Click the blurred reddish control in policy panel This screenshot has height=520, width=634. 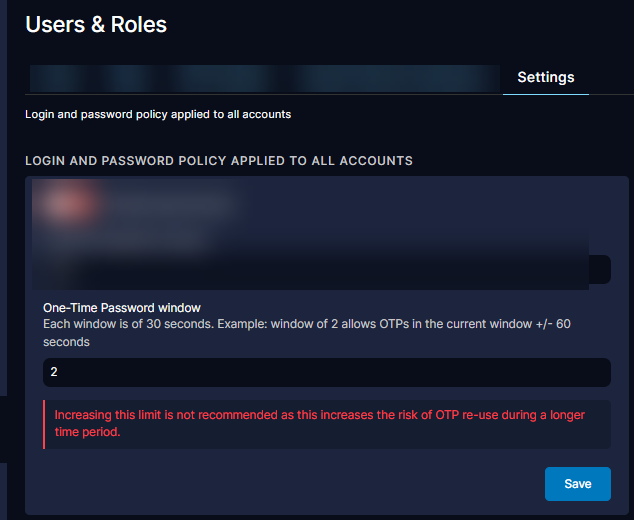tap(68, 205)
